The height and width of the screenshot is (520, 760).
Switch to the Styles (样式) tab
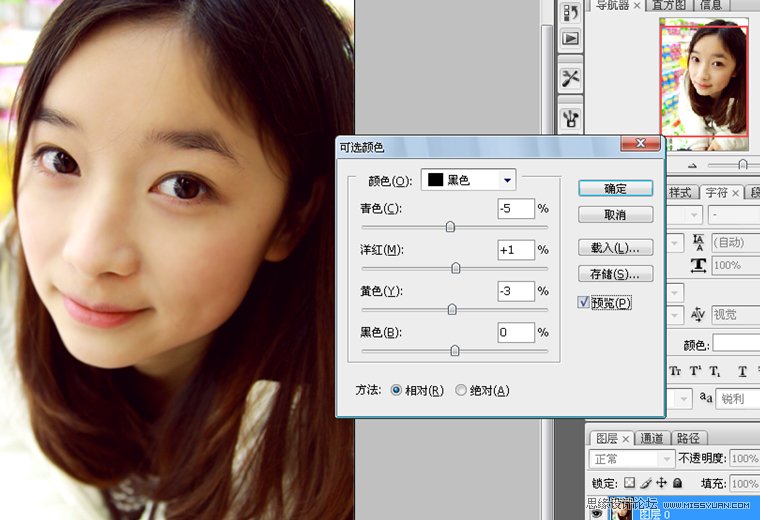[x=680, y=193]
